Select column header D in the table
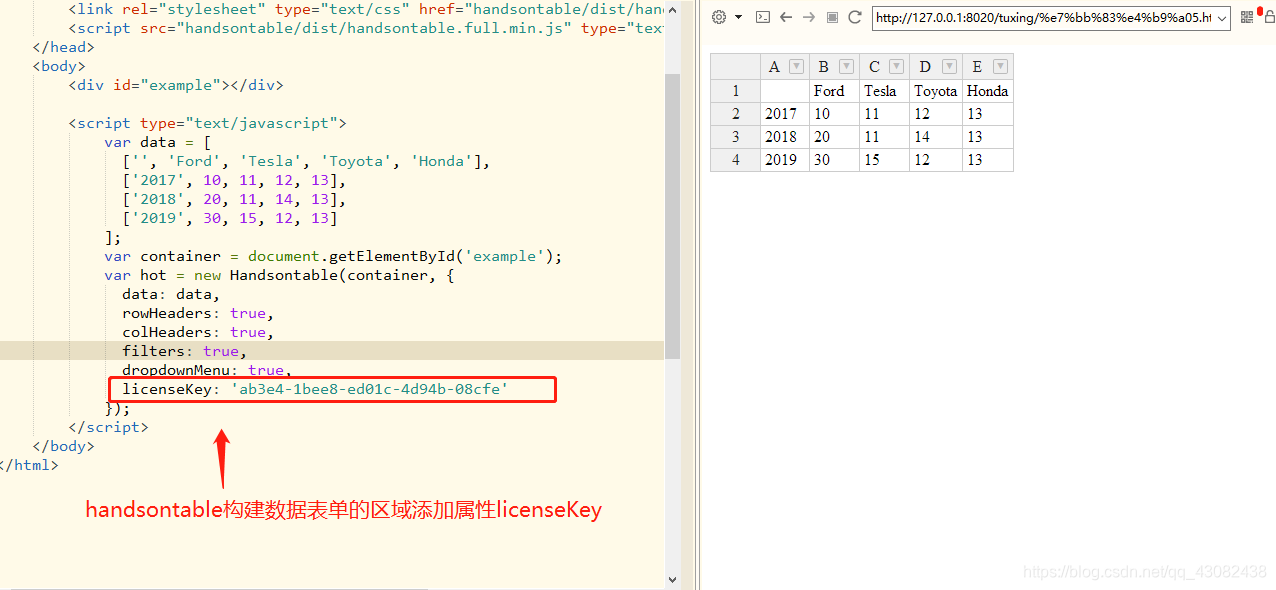The width and height of the screenshot is (1276, 590). pyautogui.click(x=925, y=67)
